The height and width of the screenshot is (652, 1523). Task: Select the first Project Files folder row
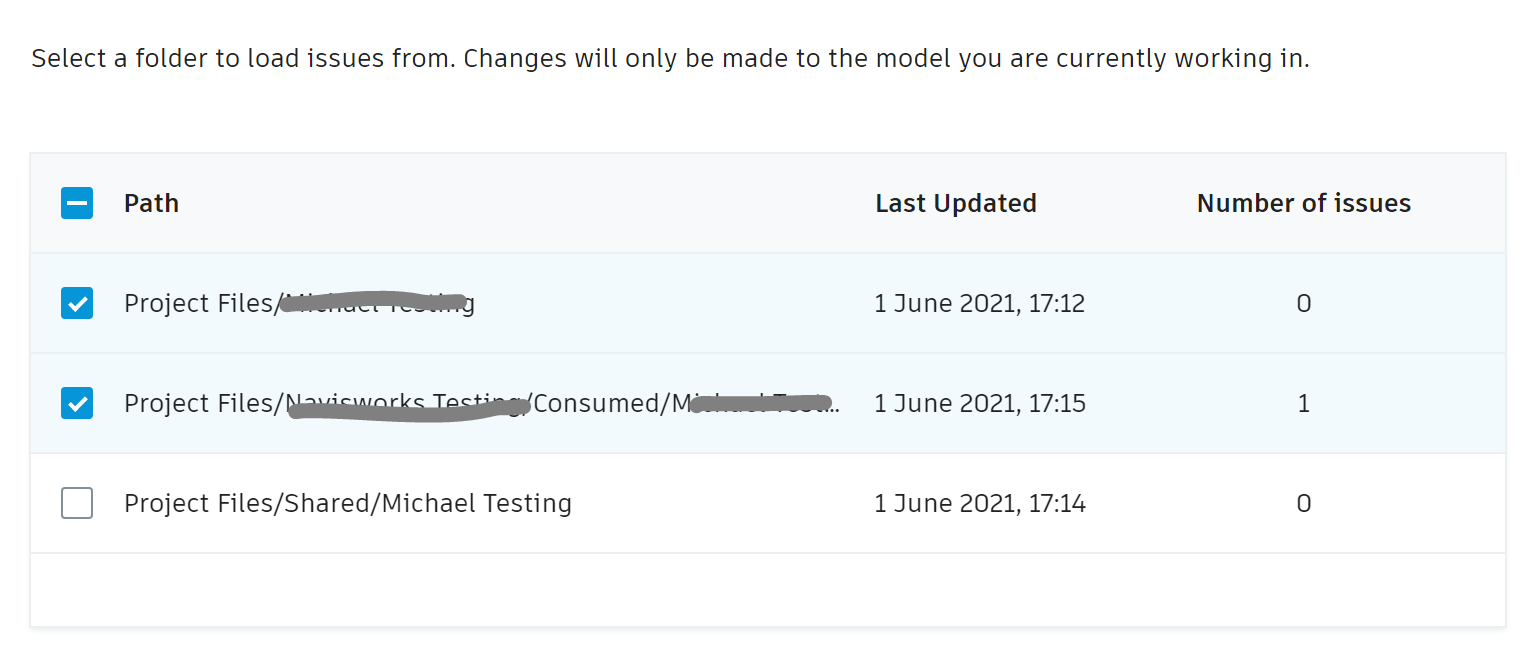tap(77, 303)
